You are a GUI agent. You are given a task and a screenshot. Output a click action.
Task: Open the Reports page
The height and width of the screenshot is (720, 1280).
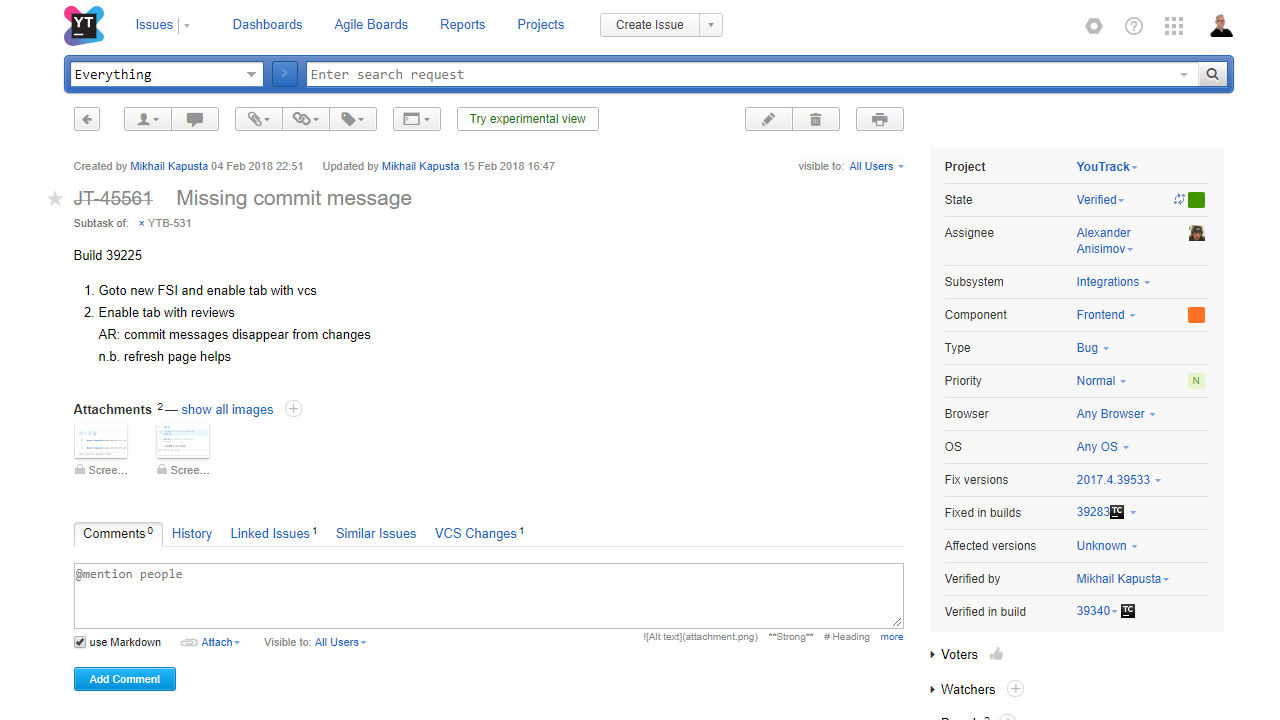[462, 25]
